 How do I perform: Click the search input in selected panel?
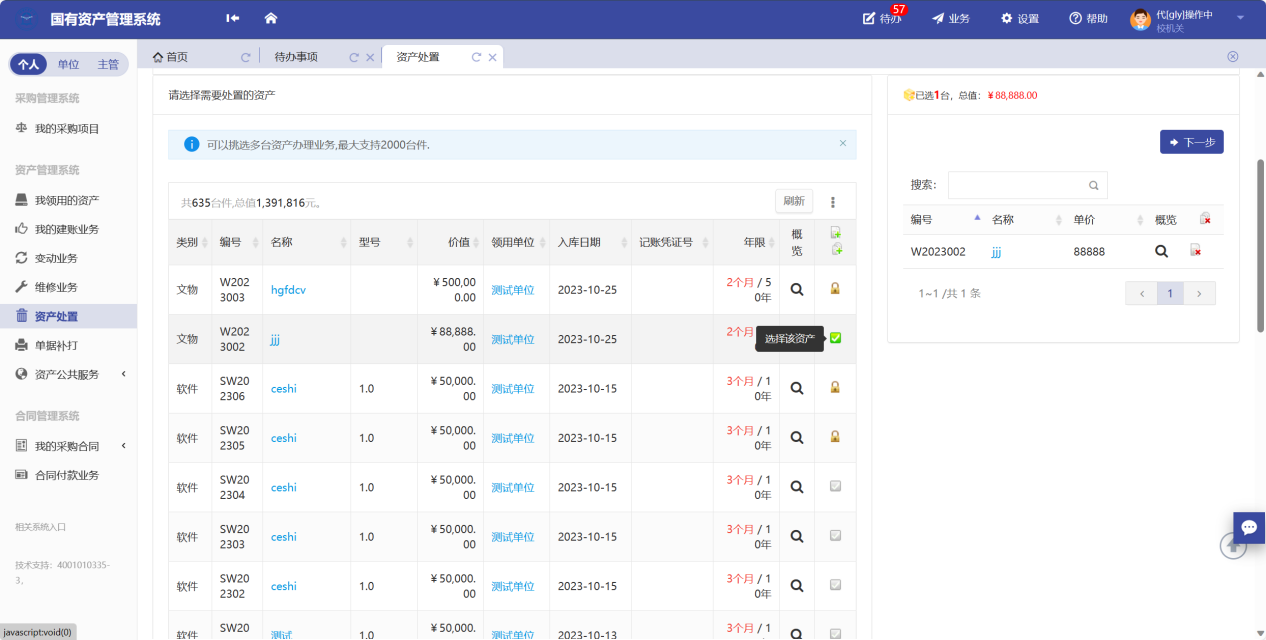tap(1018, 185)
